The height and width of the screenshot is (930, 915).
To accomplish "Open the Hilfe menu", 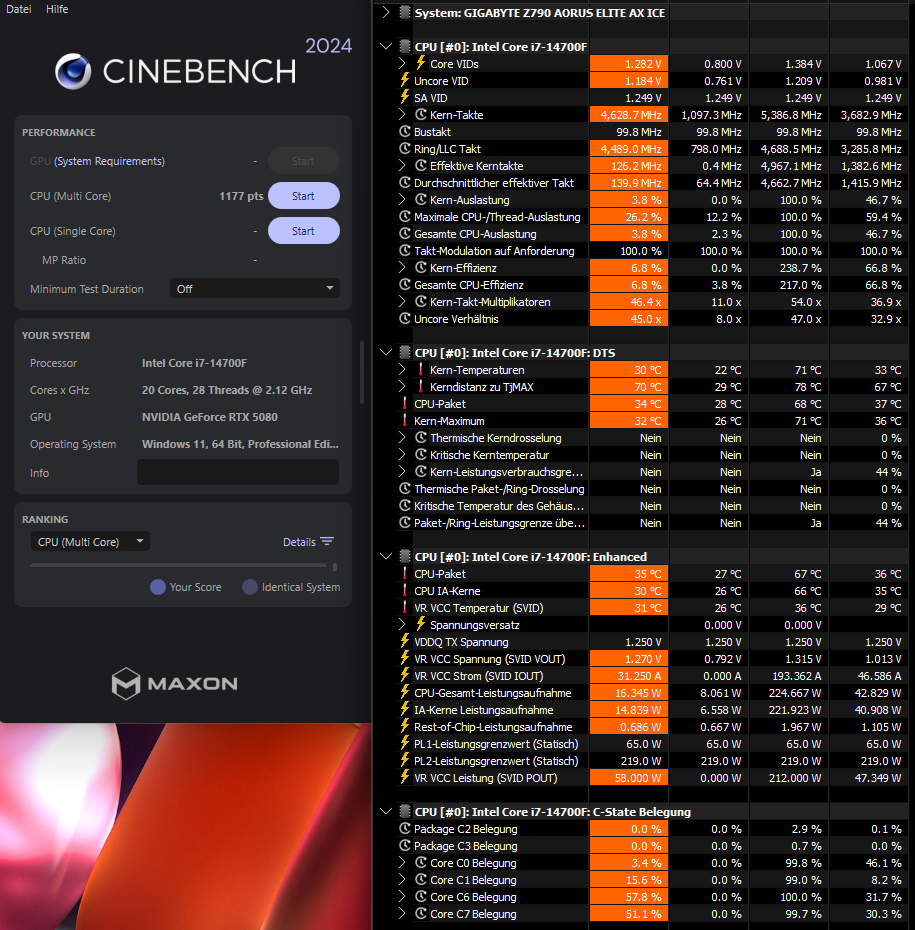I will coord(57,9).
